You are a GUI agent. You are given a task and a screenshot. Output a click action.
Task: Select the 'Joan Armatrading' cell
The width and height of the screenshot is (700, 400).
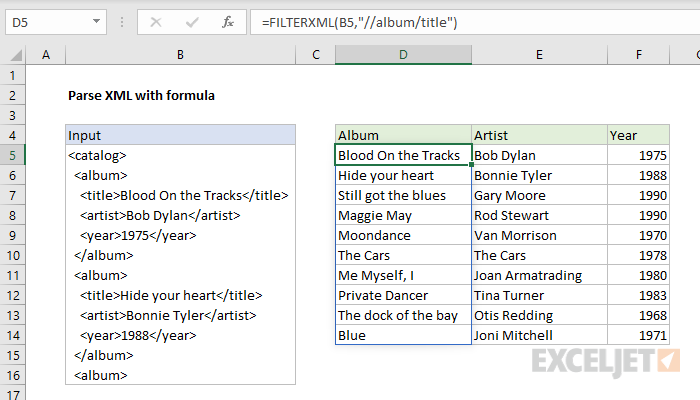tap(539, 275)
